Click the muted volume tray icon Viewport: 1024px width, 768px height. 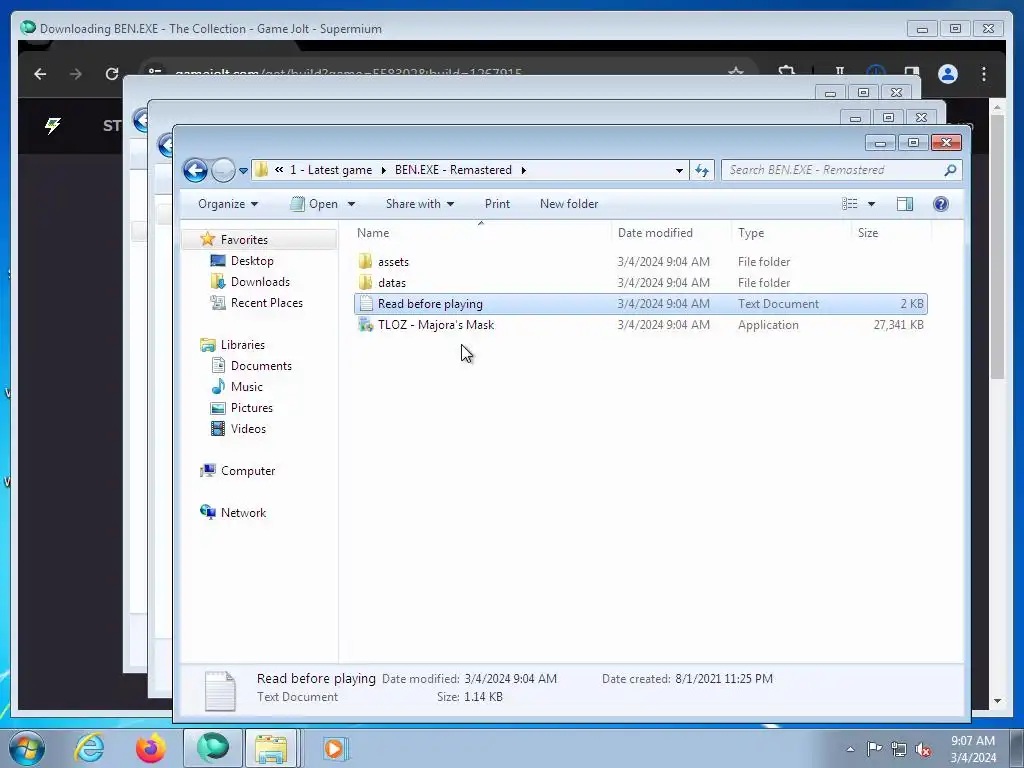point(923,749)
